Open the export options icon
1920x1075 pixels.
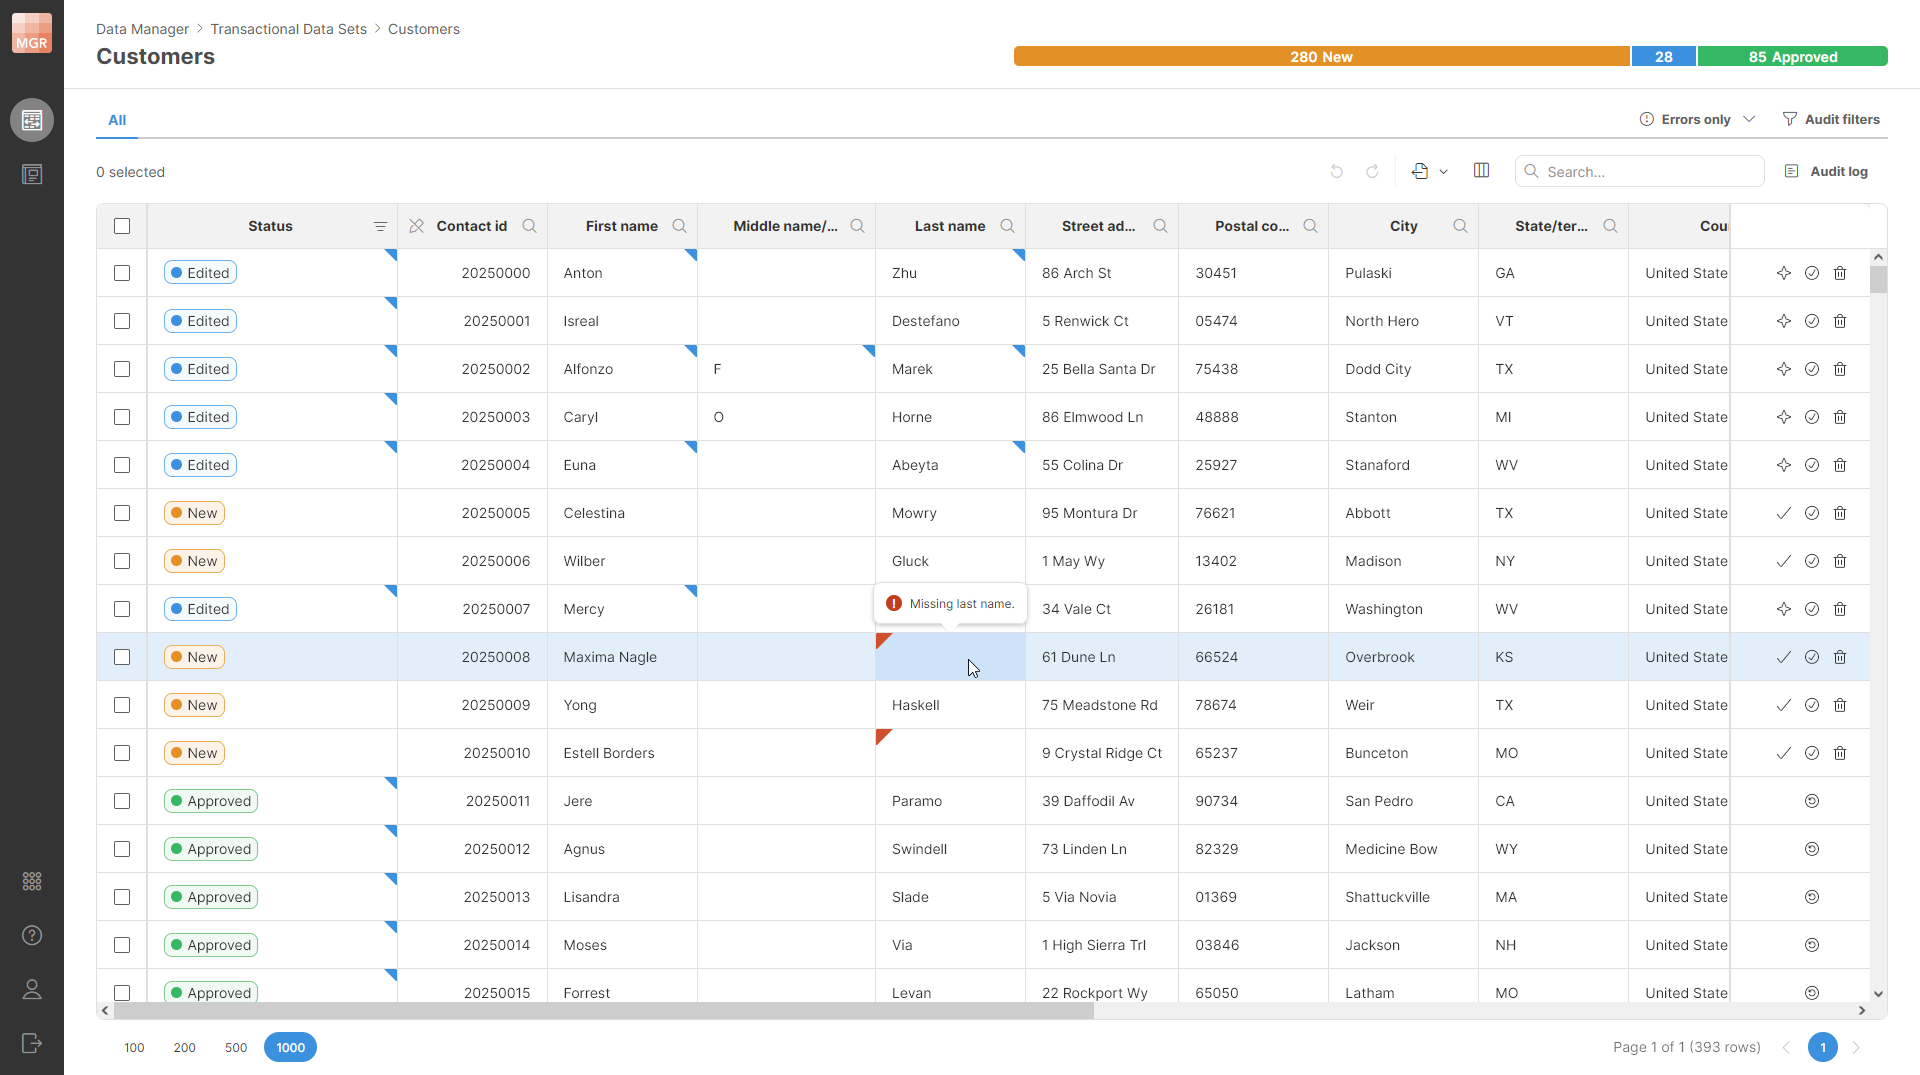click(x=1422, y=170)
